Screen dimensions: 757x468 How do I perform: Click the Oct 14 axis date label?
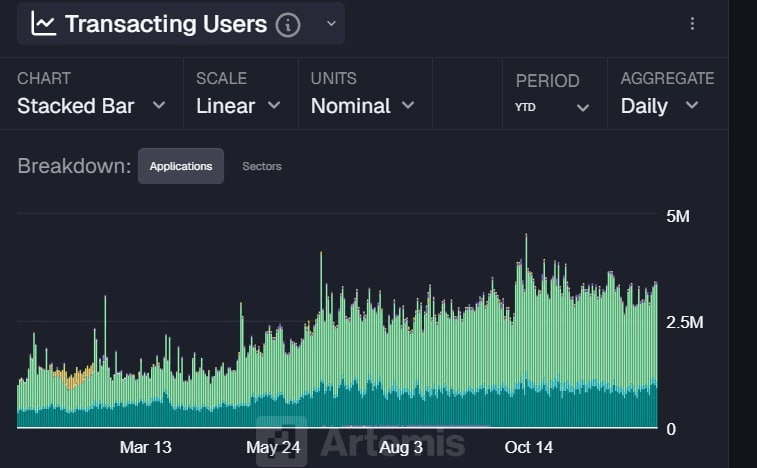coord(528,447)
